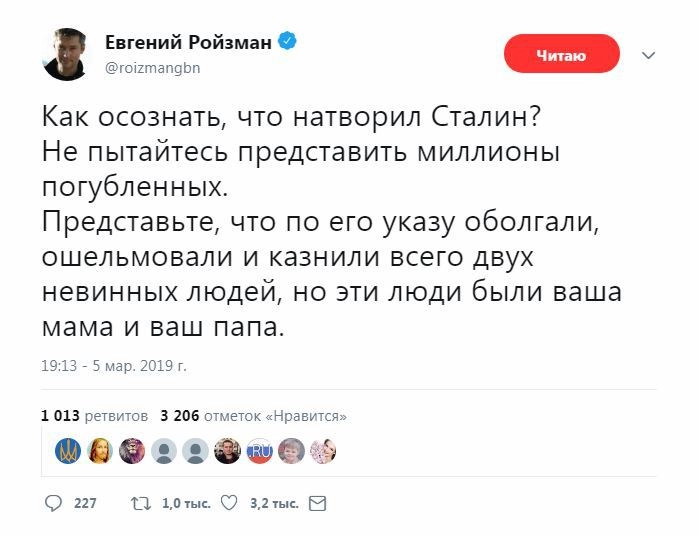The height and width of the screenshot is (537, 699).
Task: Retweet using the arrows icon
Action: click(x=139, y=503)
